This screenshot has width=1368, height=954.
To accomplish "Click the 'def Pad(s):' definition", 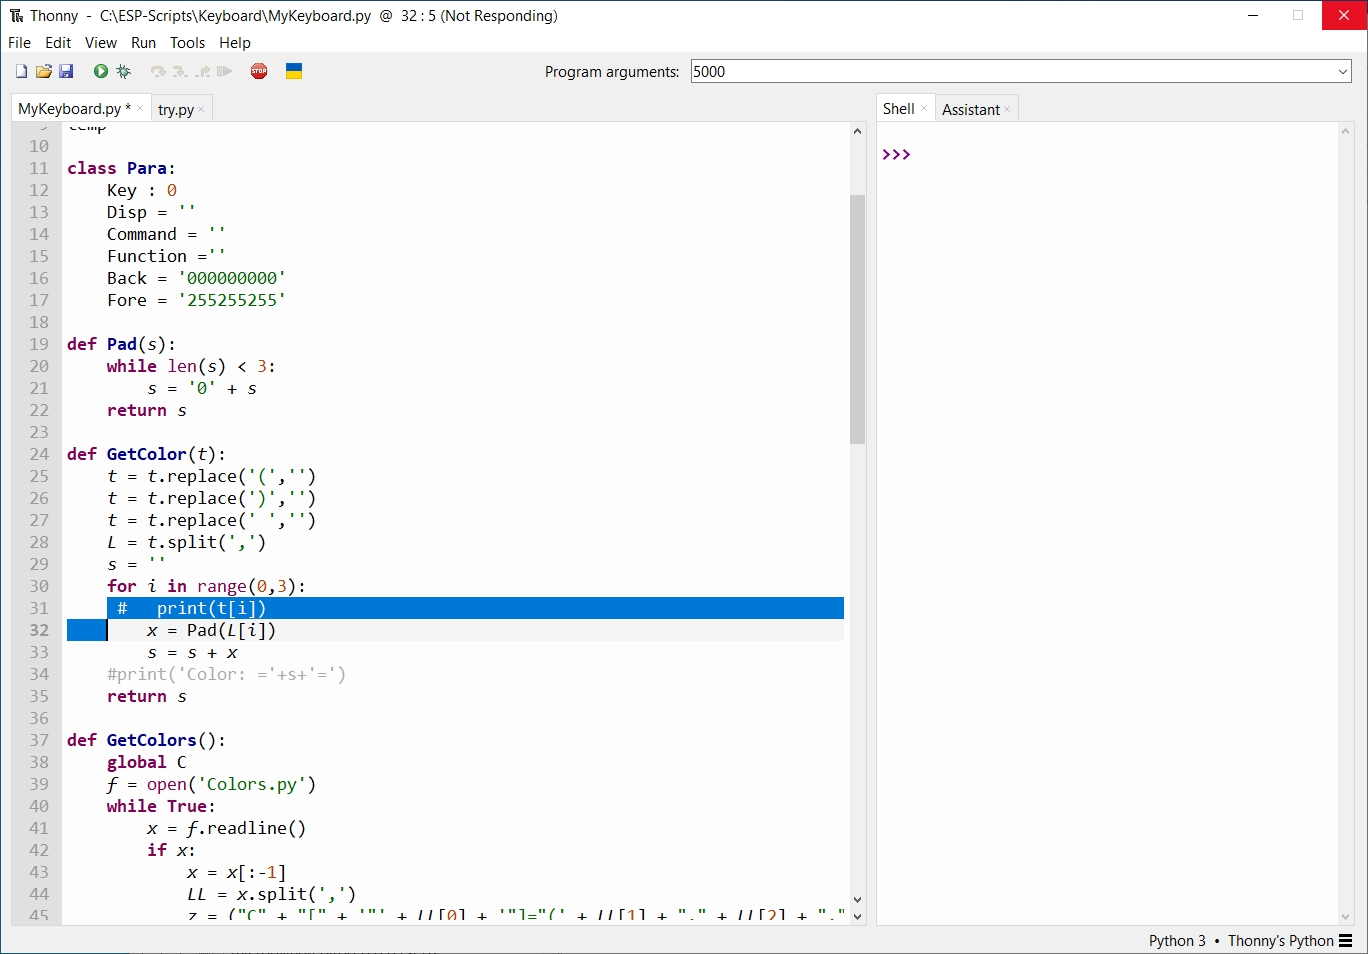I will pos(121,344).
